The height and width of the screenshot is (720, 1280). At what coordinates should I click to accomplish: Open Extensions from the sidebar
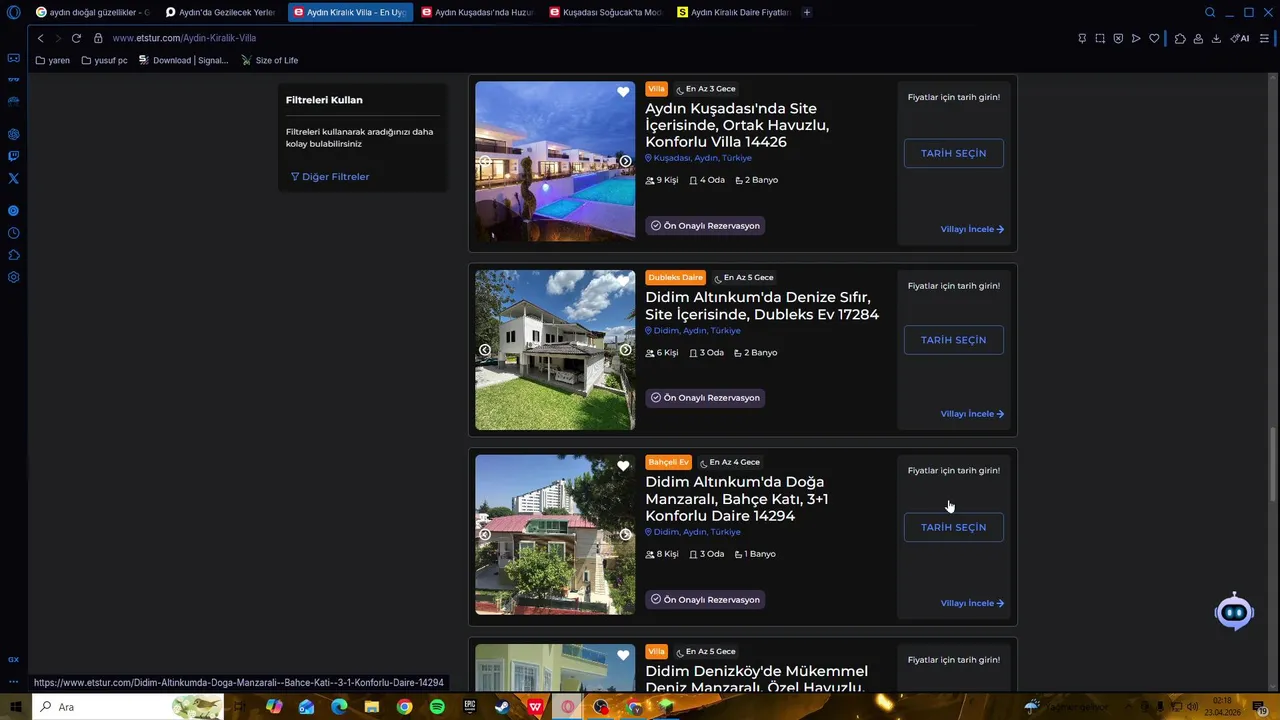click(x=13, y=255)
